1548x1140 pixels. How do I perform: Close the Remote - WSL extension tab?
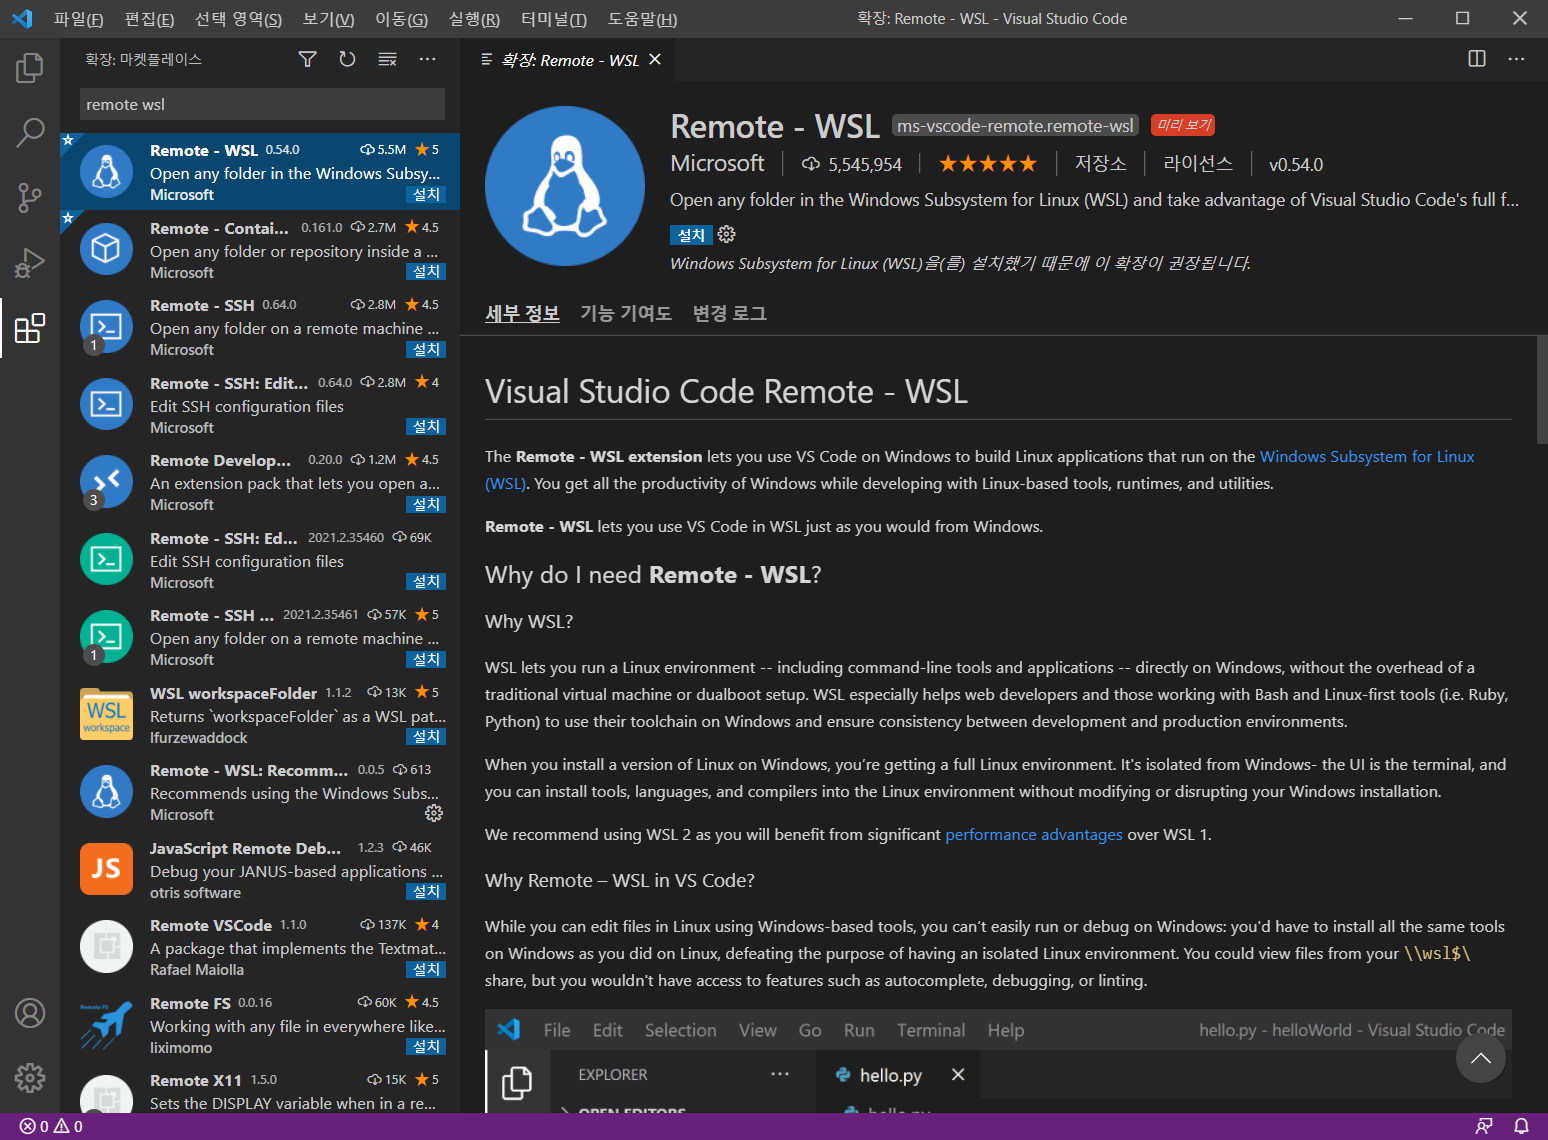655,60
